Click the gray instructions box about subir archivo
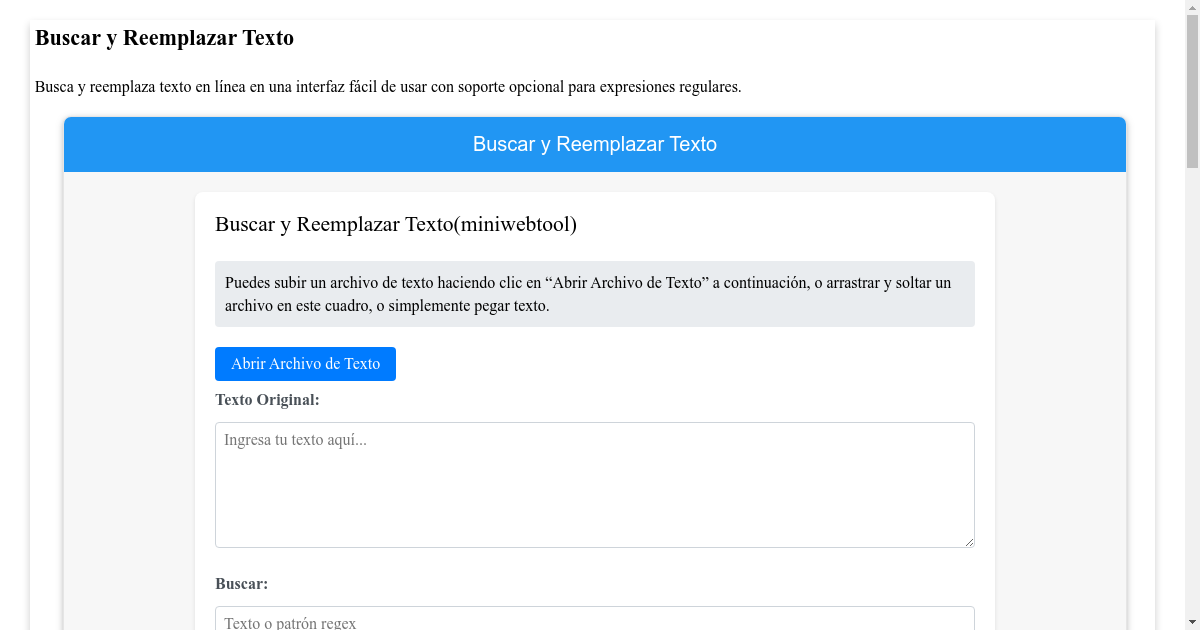 pyautogui.click(x=595, y=294)
